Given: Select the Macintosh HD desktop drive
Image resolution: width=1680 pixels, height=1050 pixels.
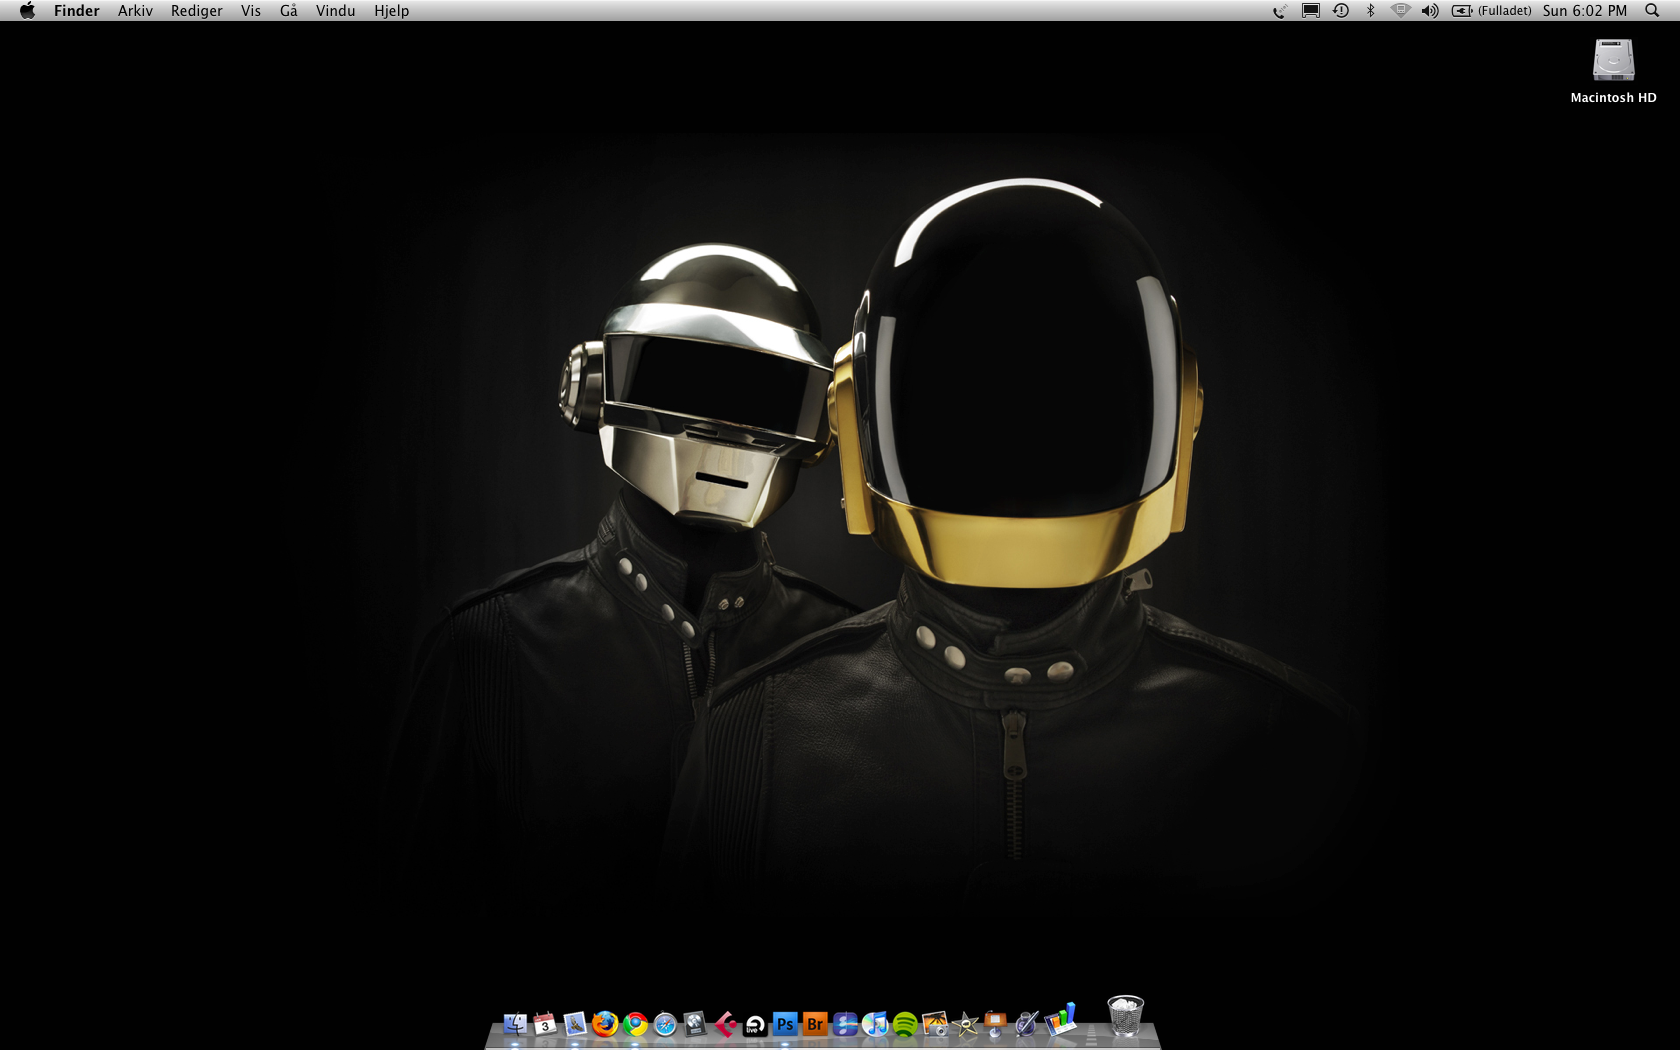Looking at the screenshot, I should click(x=1613, y=70).
